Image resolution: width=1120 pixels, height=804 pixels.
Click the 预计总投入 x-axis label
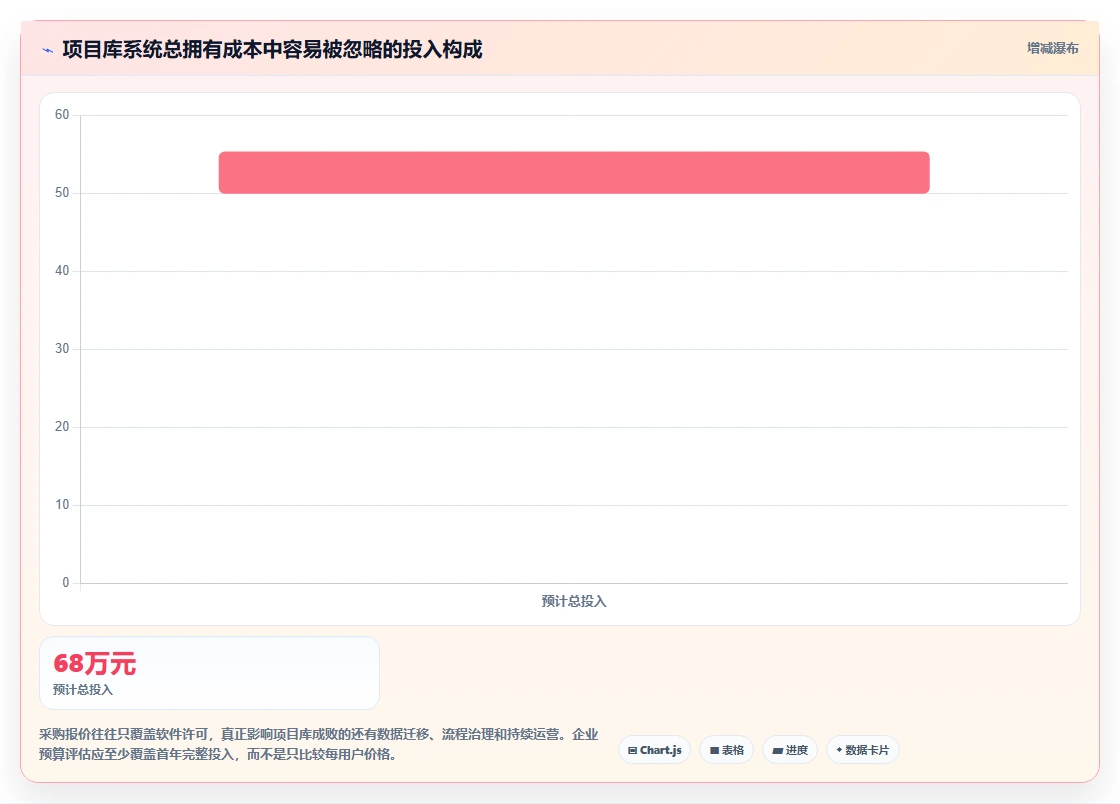tap(574, 601)
